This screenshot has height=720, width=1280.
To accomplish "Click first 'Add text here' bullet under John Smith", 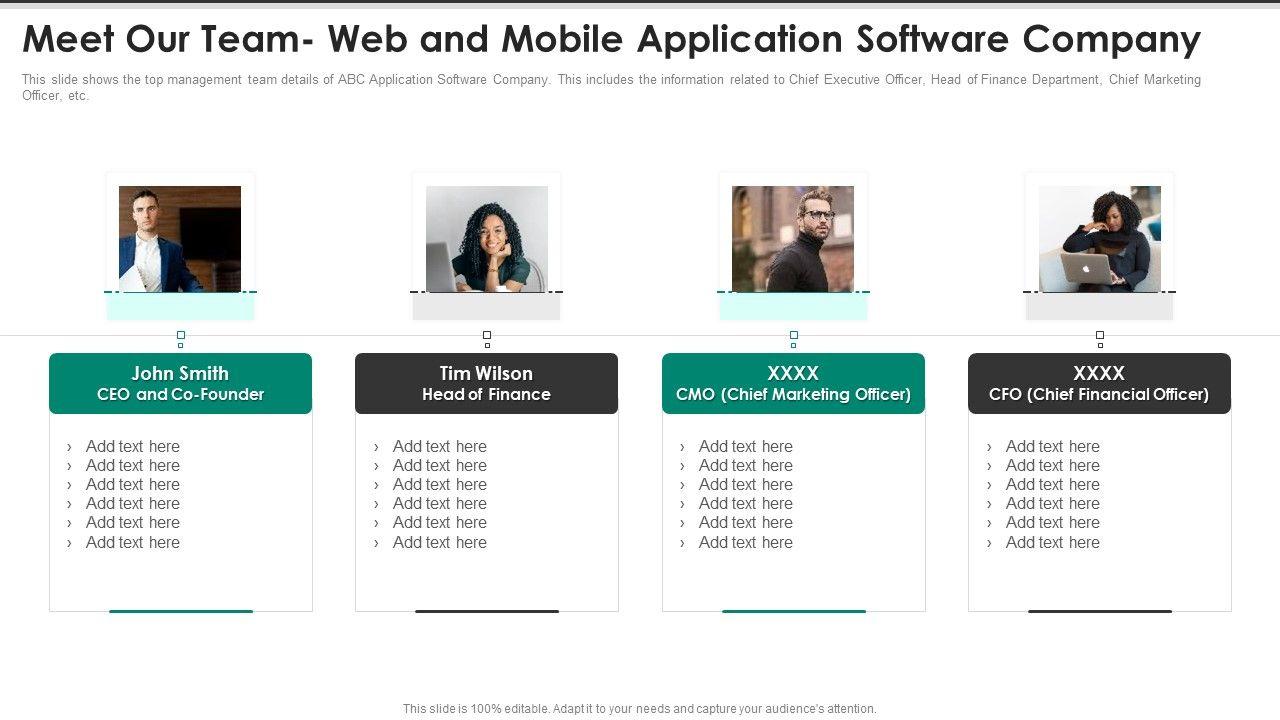I will 133,447.
